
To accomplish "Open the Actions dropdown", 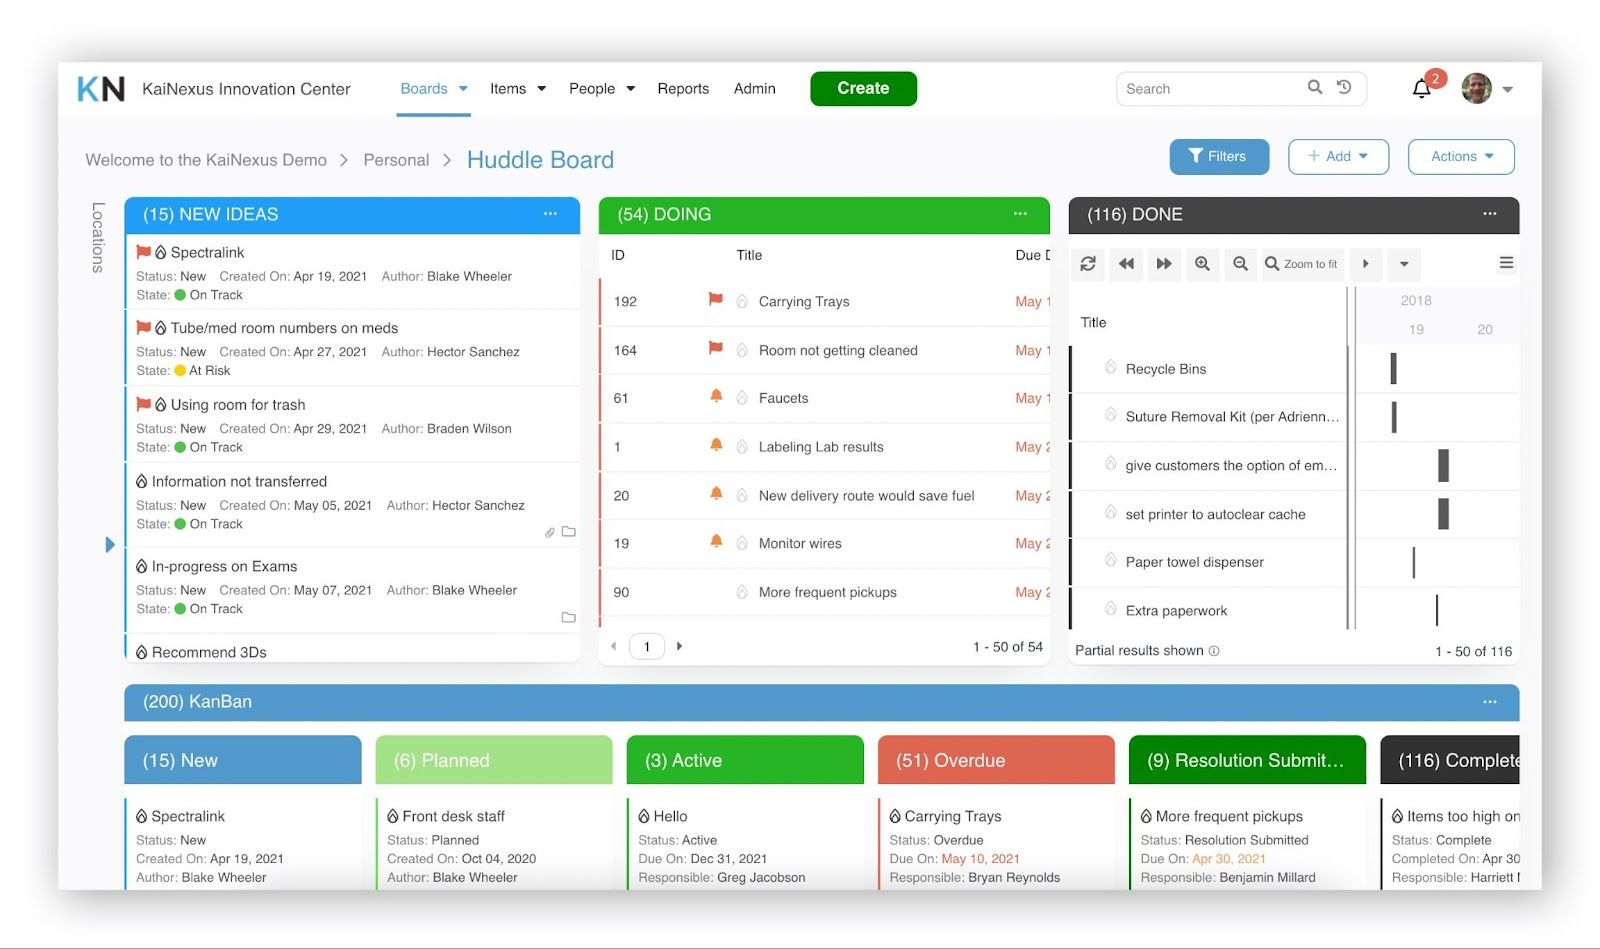I will point(1461,157).
